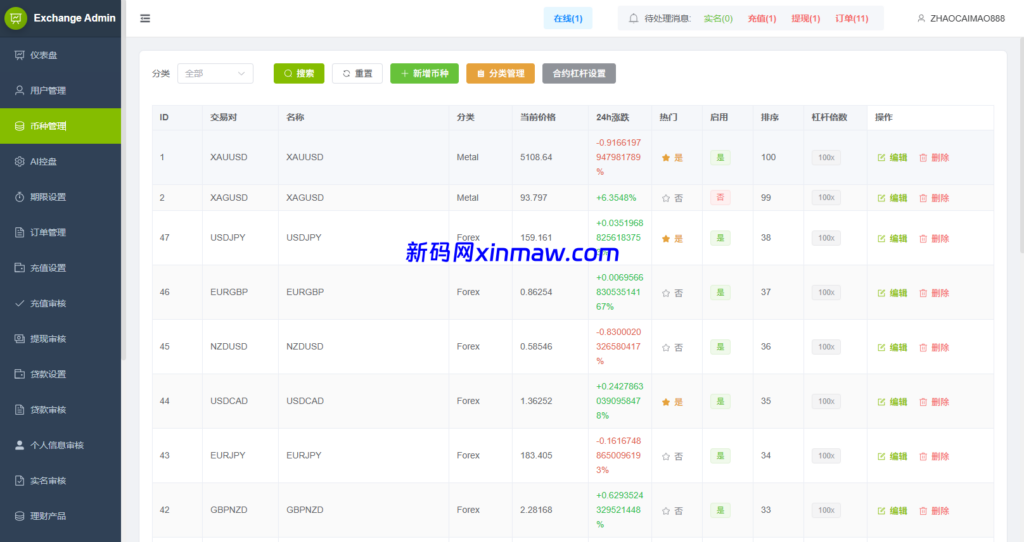Toggle enabled status for EURGBP row
The width and height of the screenshot is (1024, 542).
pos(720,293)
